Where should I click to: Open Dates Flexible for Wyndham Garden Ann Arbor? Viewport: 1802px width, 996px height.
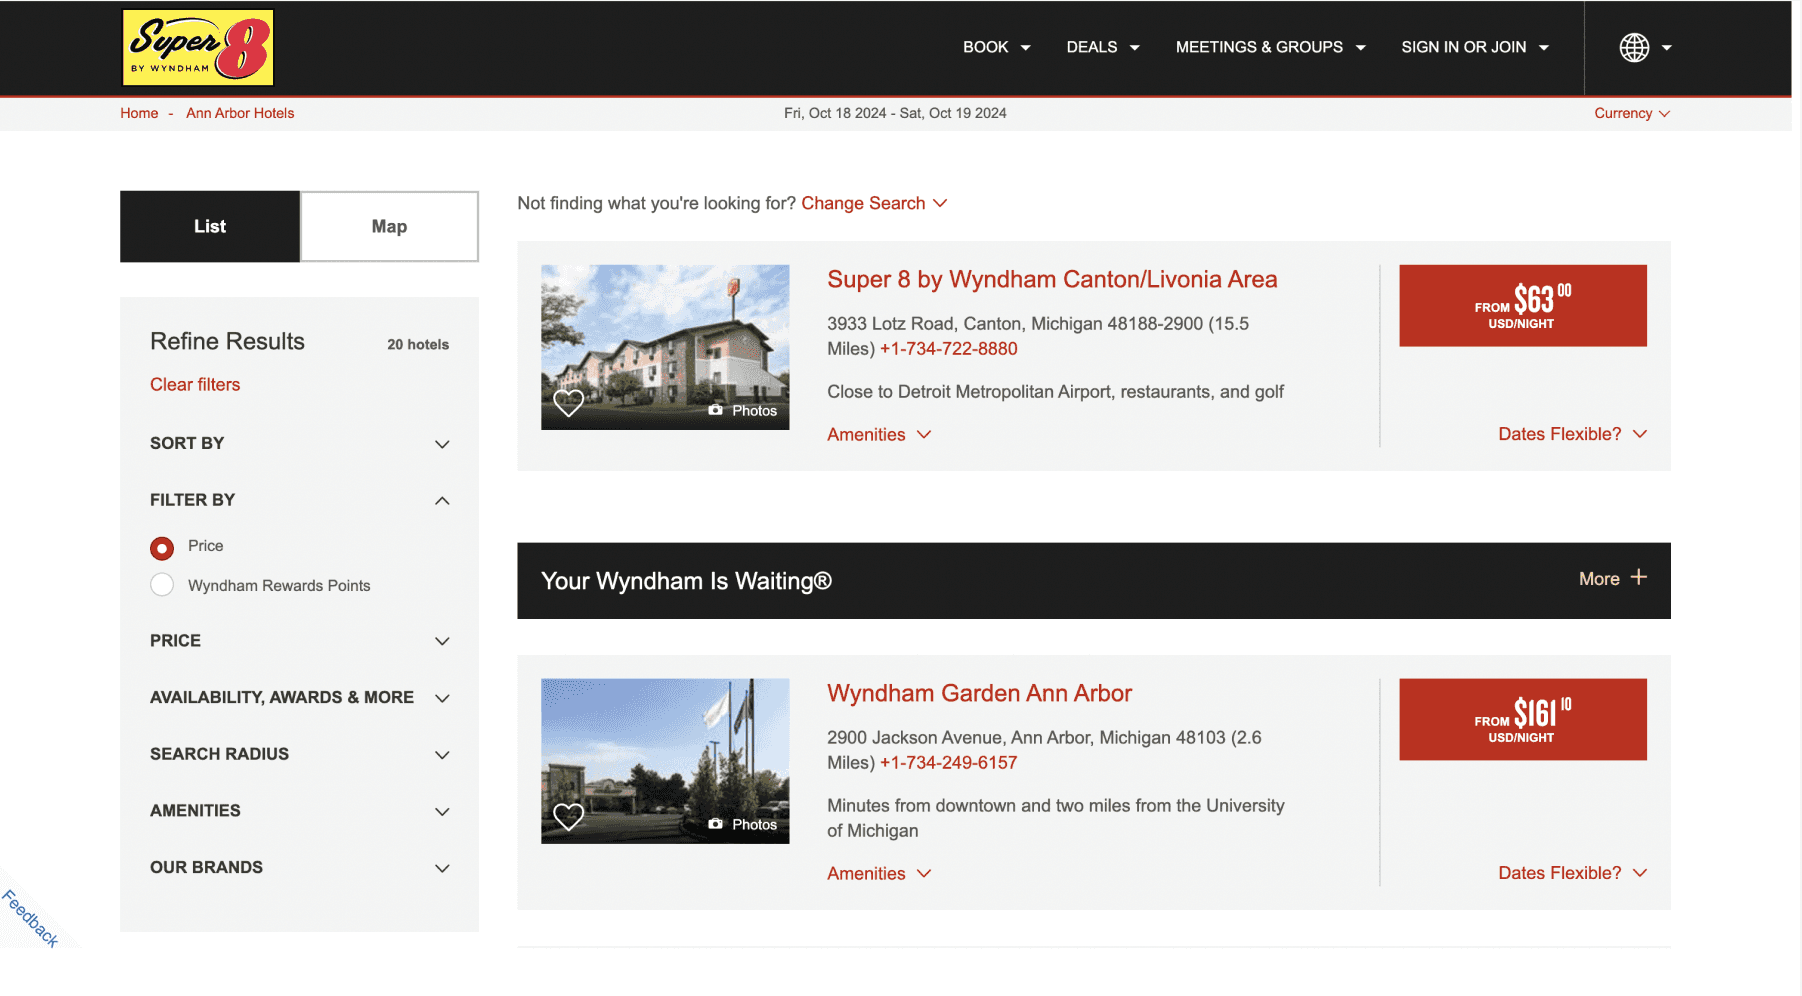pyautogui.click(x=1572, y=872)
